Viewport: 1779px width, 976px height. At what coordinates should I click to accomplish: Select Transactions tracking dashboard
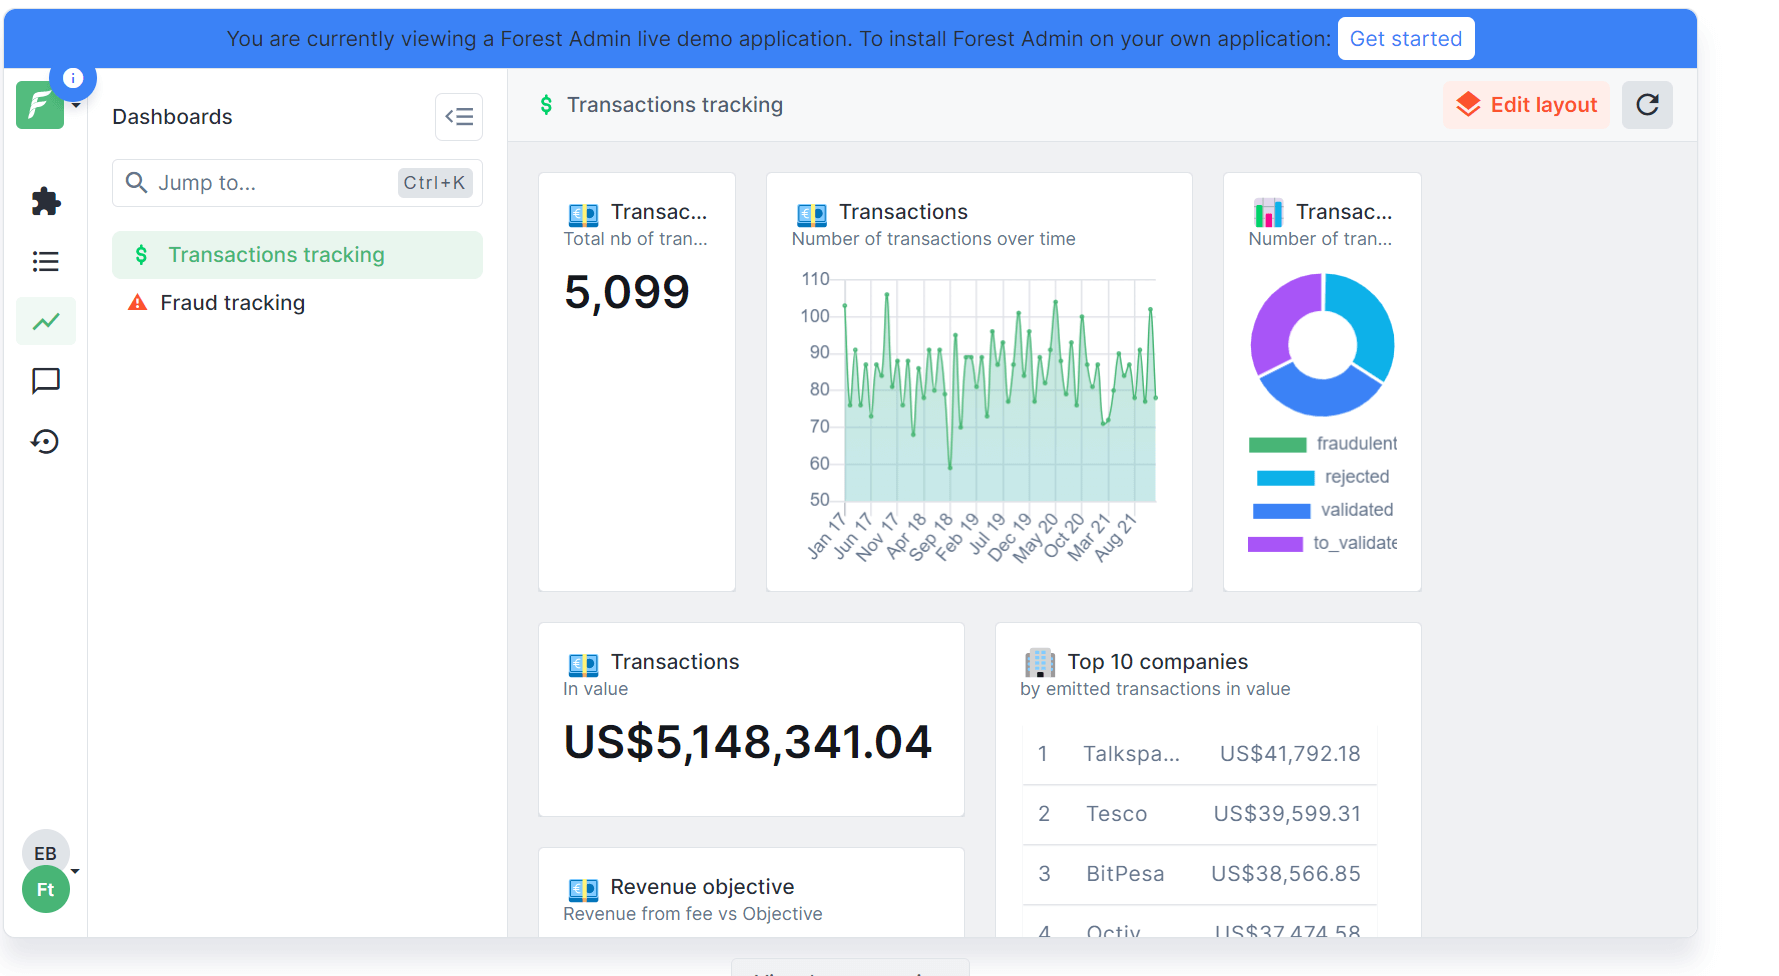point(297,255)
